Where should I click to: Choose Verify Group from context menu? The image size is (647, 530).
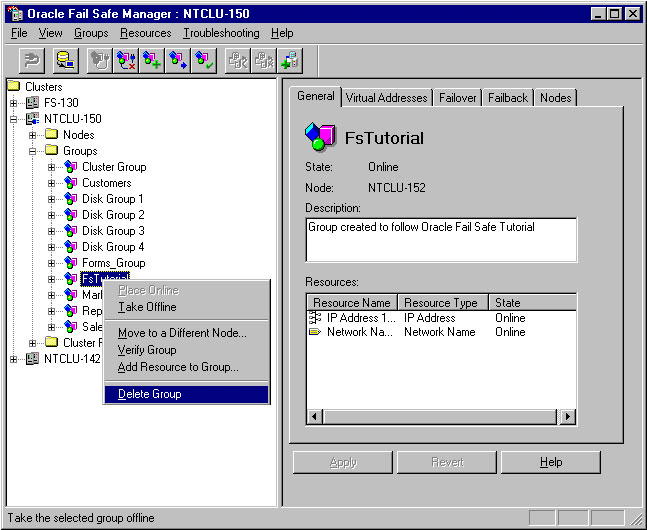[x=187, y=350]
